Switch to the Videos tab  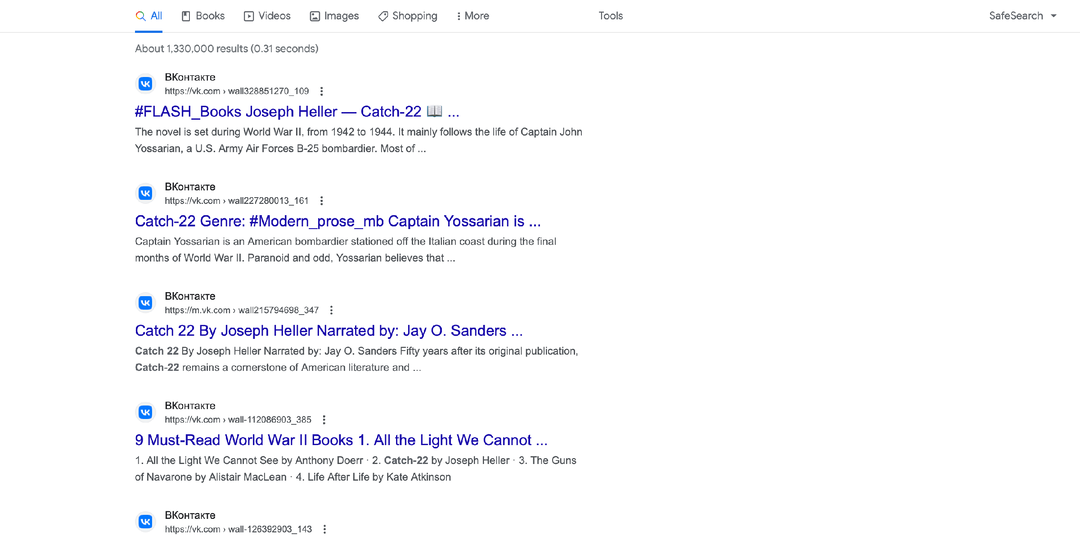pyautogui.click(x=267, y=16)
